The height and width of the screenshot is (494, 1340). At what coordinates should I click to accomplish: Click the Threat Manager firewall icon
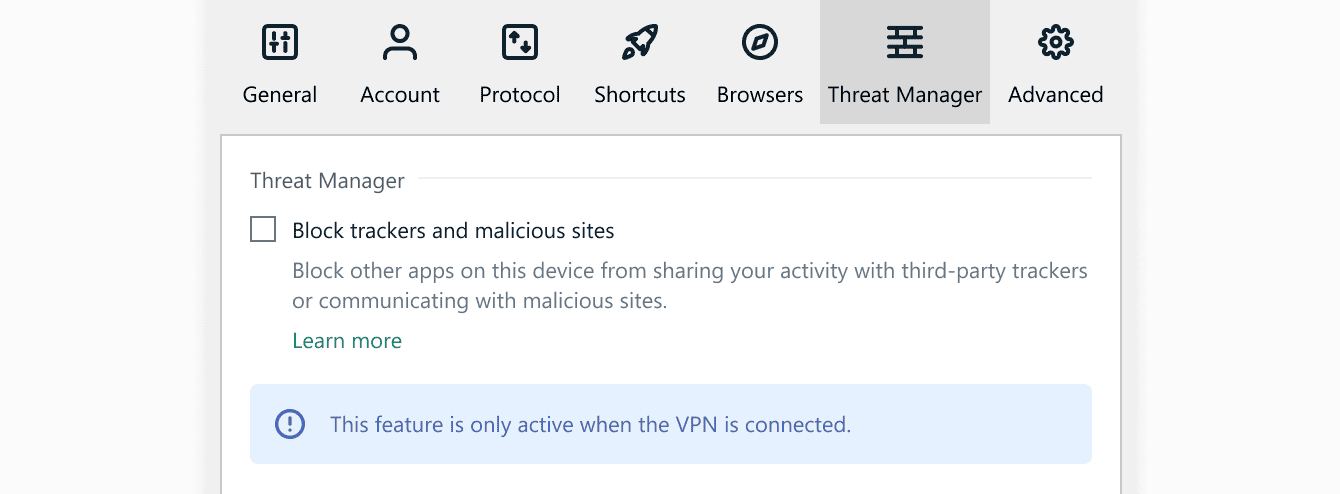click(x=905, y=42)
